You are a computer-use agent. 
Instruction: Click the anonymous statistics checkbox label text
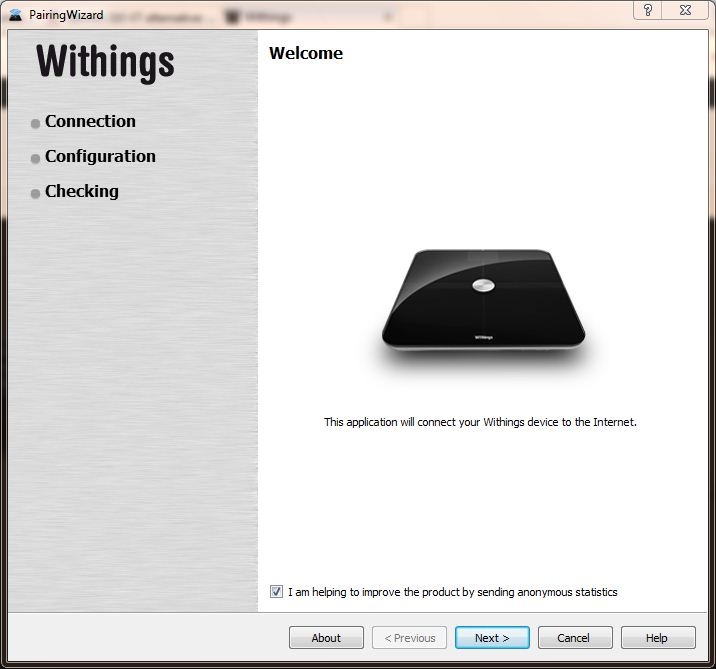[453, 592]
